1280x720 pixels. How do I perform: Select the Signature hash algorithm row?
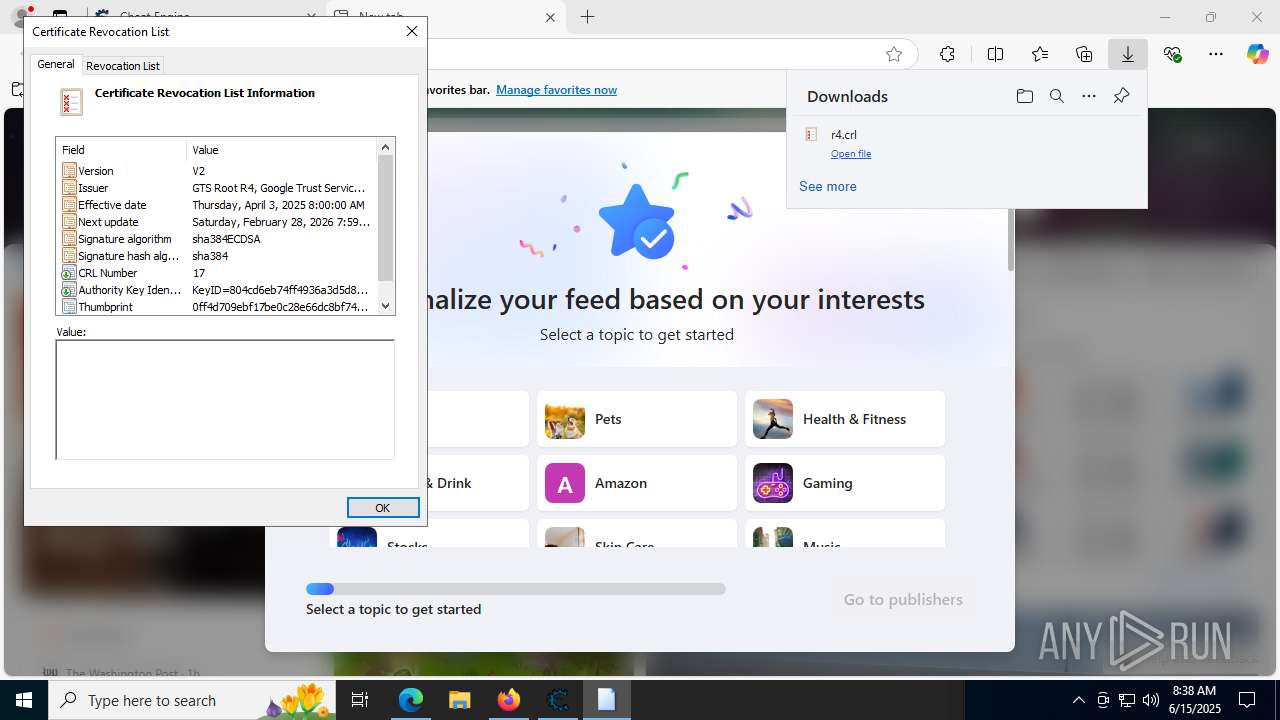point(217,256)
